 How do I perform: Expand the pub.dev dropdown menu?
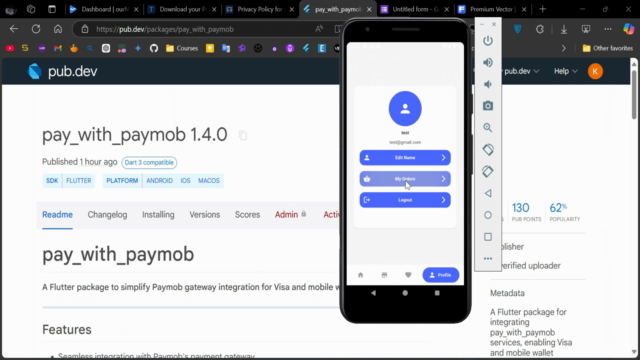pyautogui.click(x=521, y=71)
